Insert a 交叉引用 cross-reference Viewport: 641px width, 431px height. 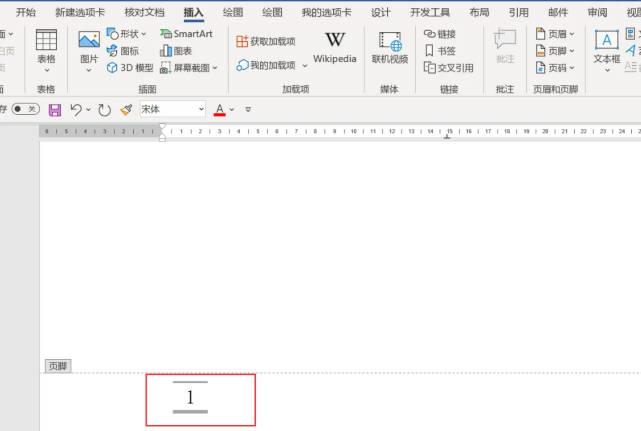(448, 67)
